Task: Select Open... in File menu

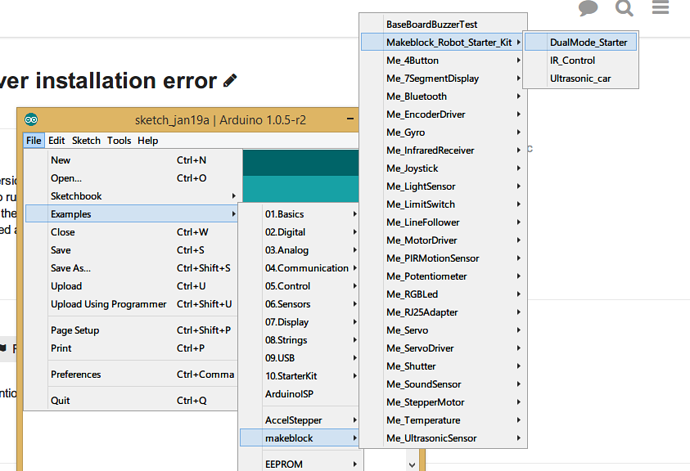Action: 131,178
